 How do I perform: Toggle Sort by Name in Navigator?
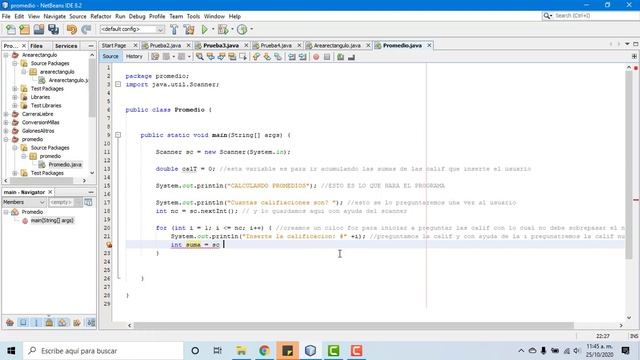point(91,322)
